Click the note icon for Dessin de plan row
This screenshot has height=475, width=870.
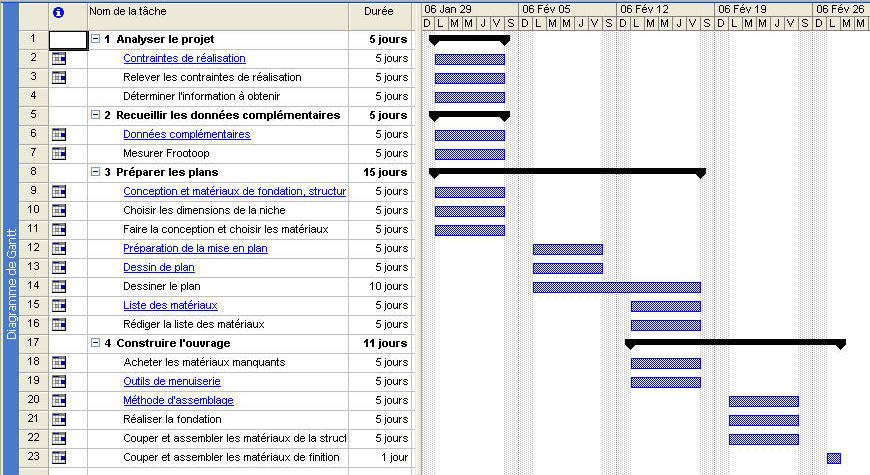pyautogui.click(x=59, y=267)
